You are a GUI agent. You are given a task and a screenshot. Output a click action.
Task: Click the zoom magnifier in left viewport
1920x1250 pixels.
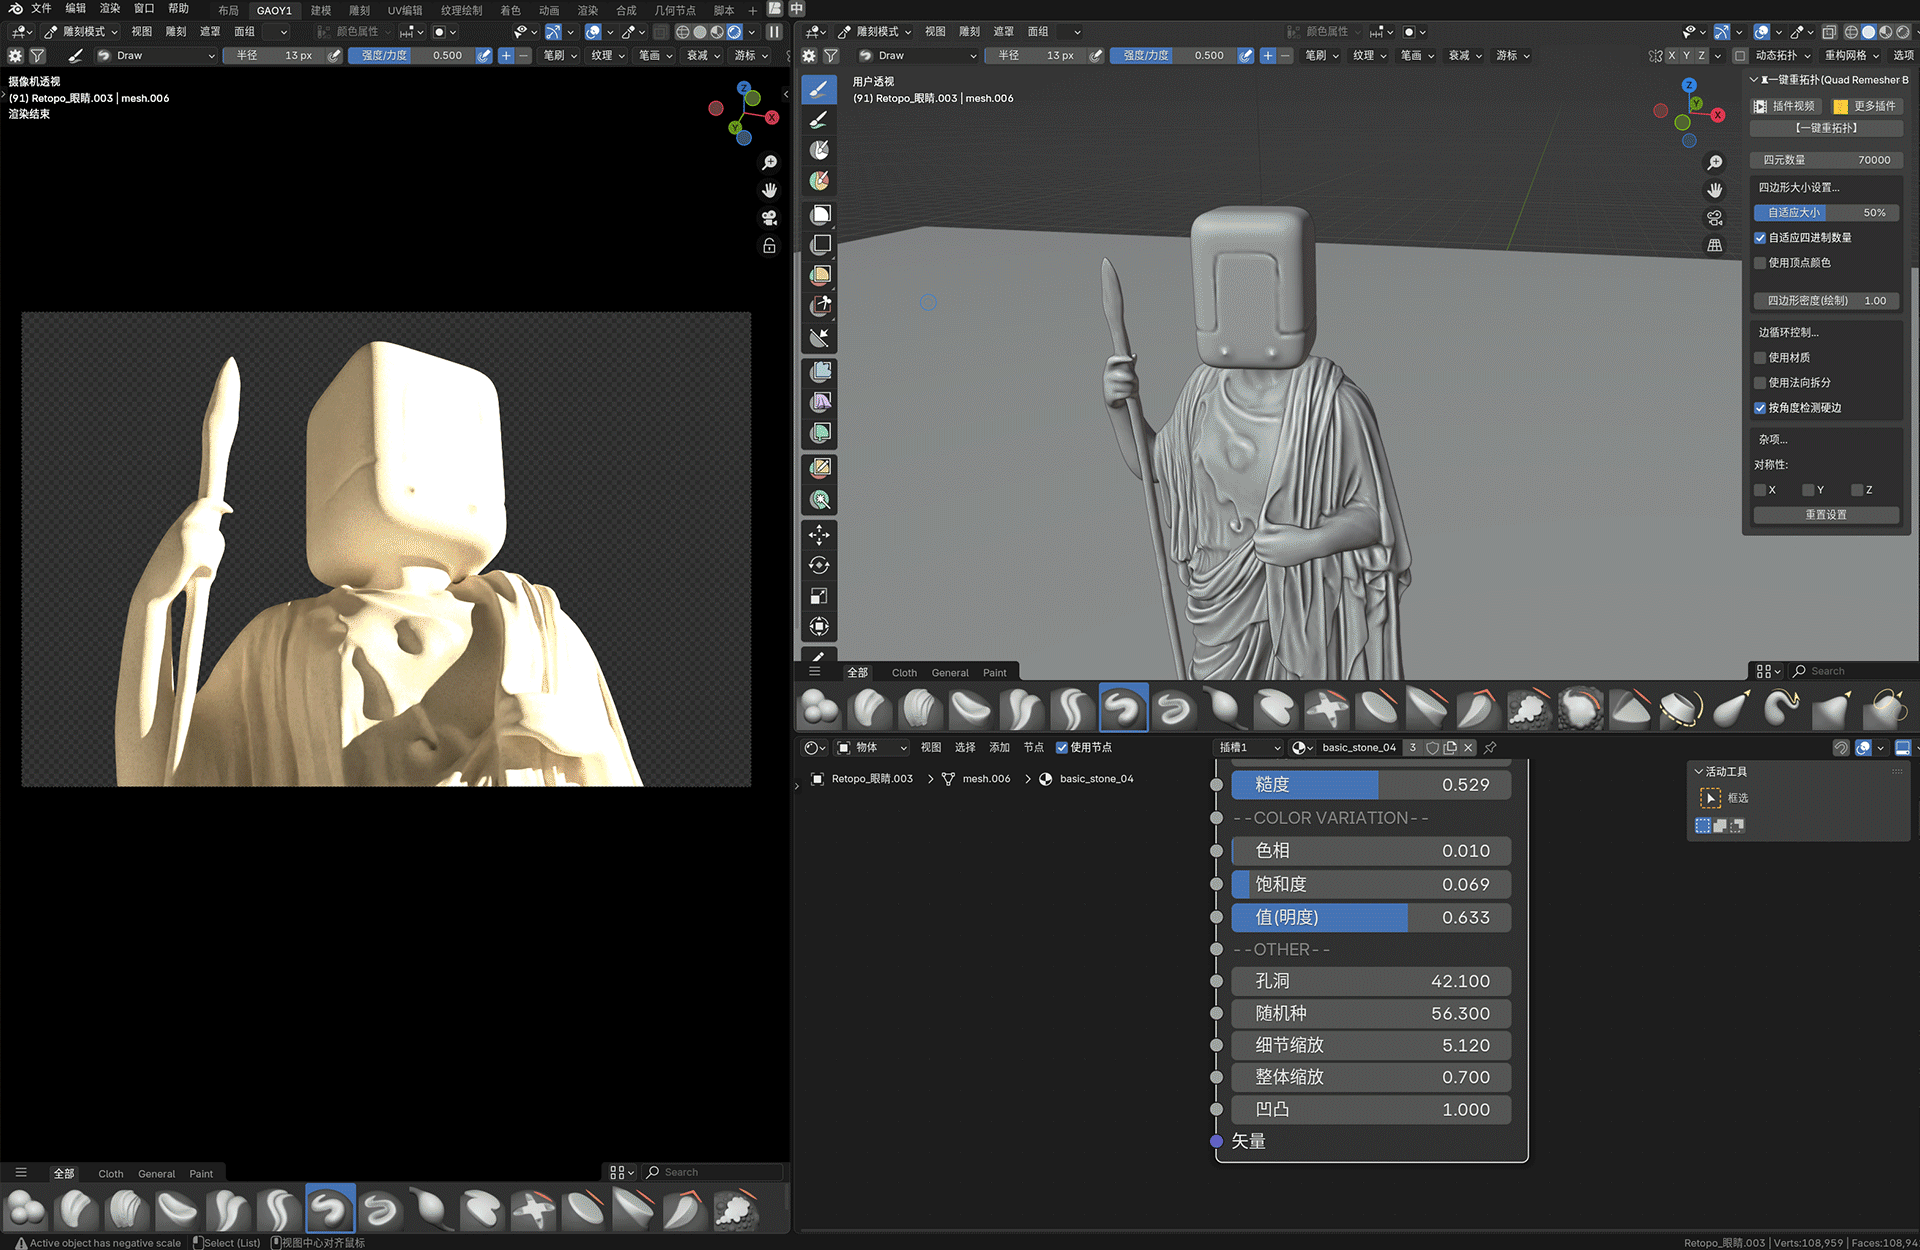pyautogui.click(x=769, y=162)
